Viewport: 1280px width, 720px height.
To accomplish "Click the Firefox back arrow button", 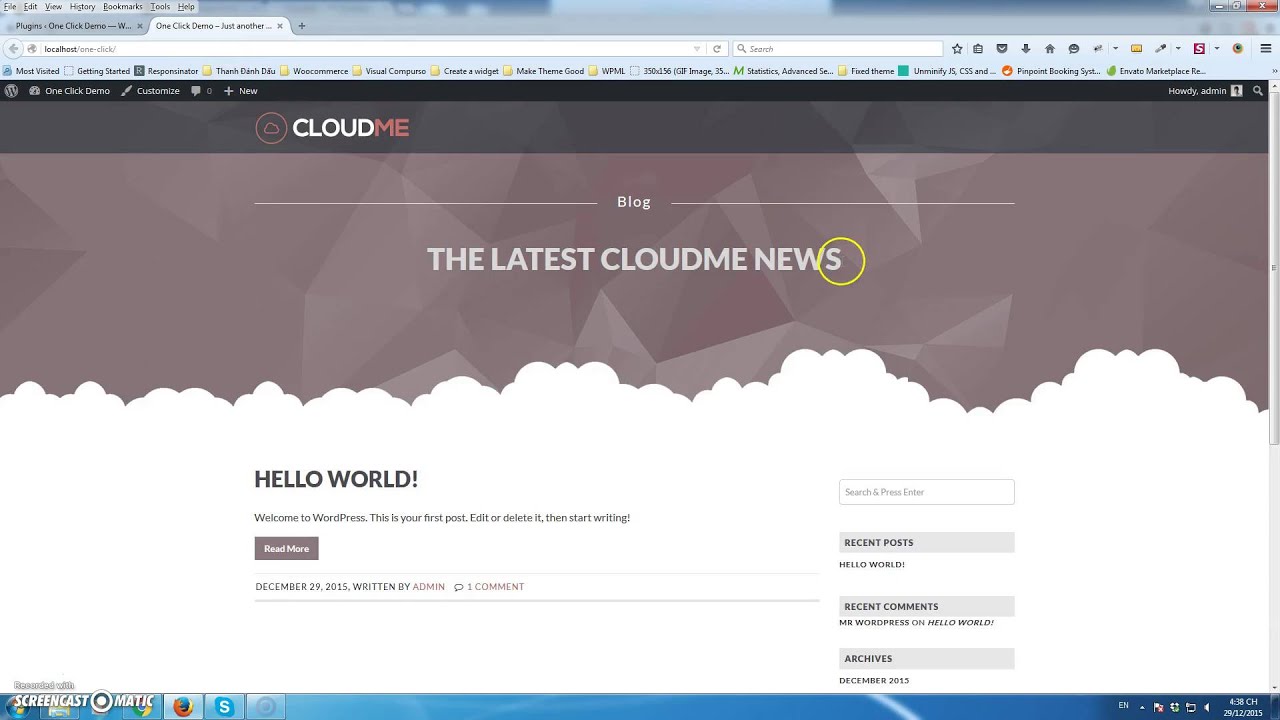I will click(x=13, y=48).
